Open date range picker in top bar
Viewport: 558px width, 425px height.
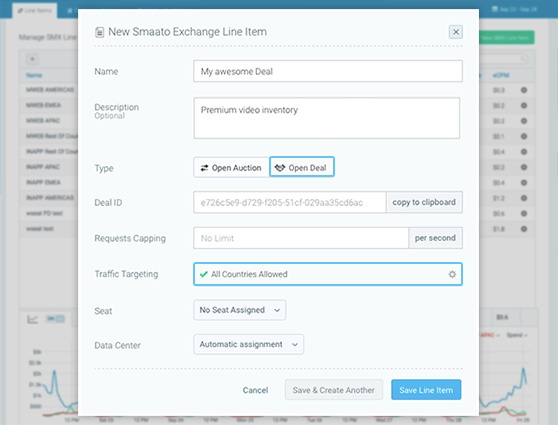point(514,9)
